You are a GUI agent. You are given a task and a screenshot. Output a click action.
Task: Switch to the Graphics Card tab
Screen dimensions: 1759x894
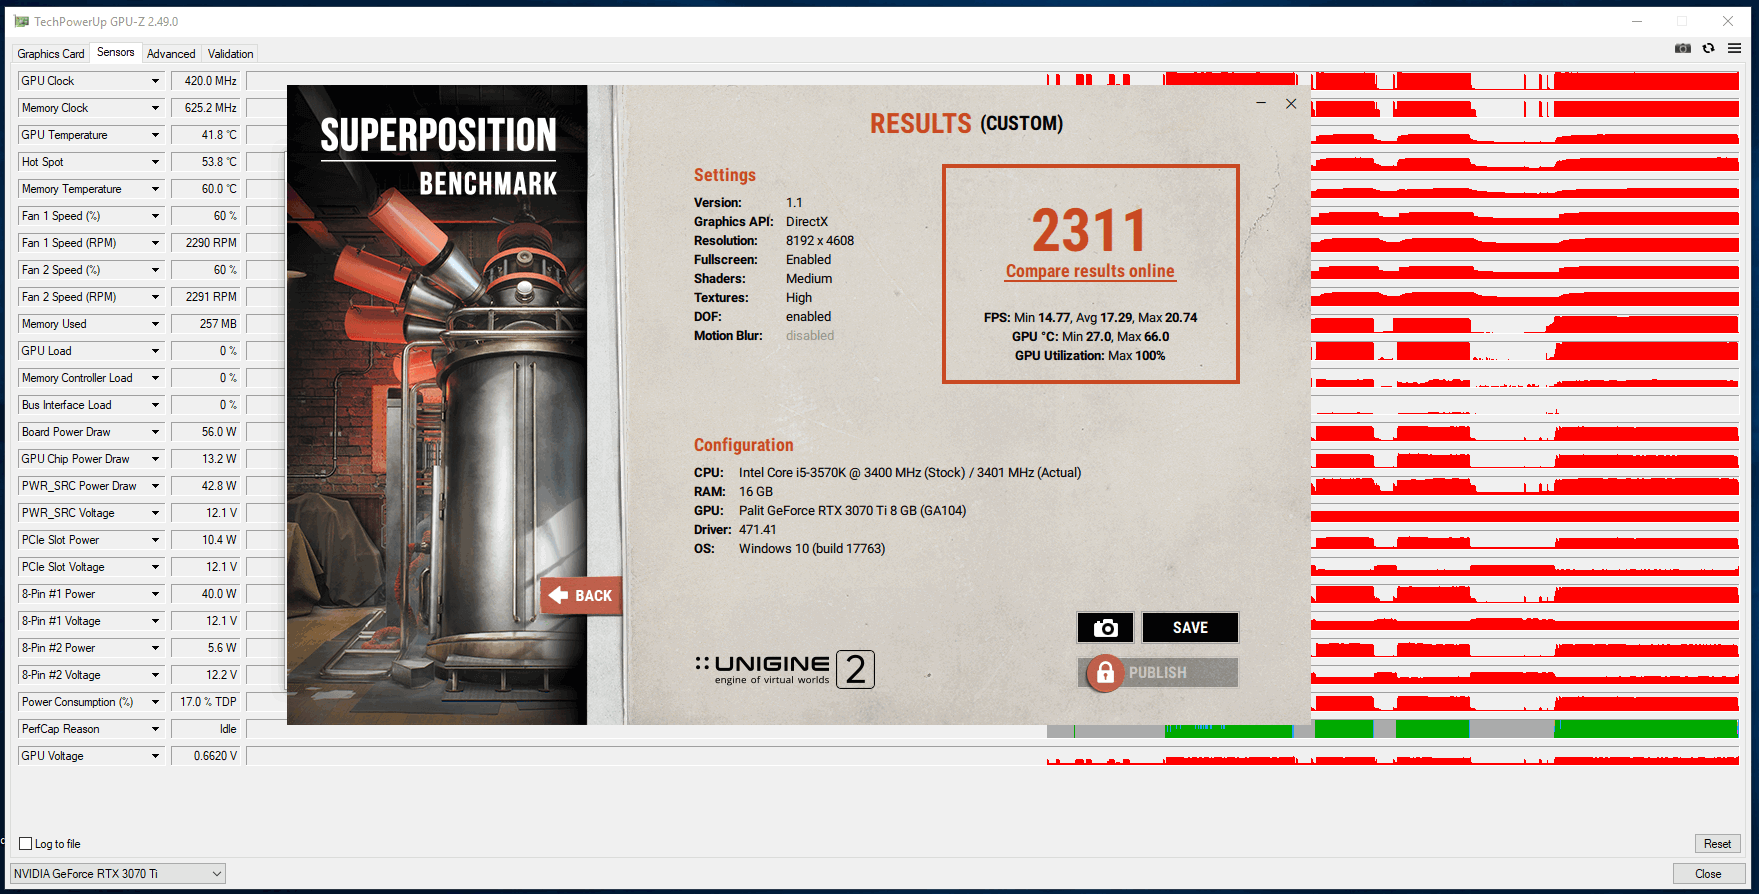pyautogui.click(x=51, y=54)
